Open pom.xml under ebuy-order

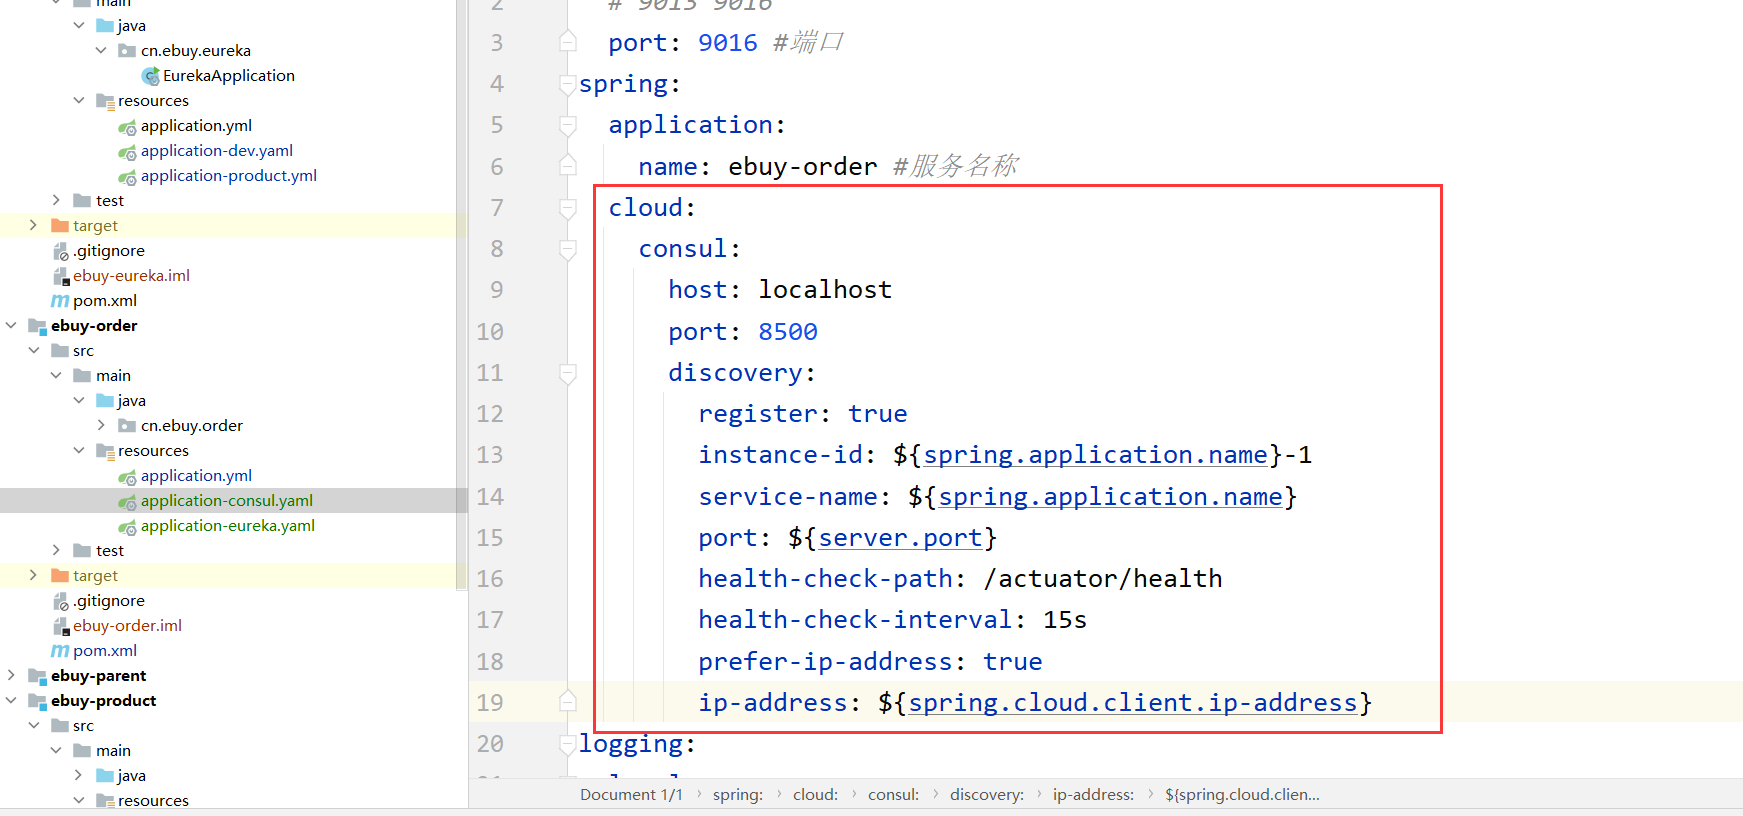point(105,651)
